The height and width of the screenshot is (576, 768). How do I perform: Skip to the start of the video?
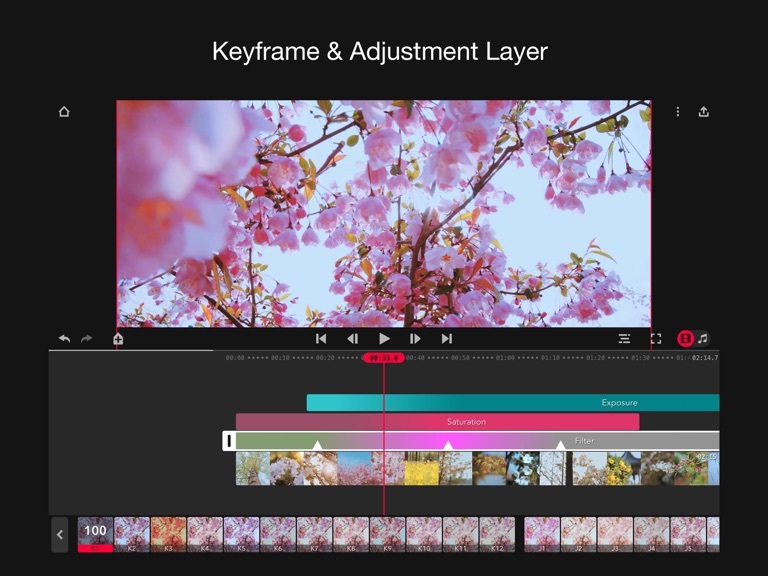pos(321,339)
